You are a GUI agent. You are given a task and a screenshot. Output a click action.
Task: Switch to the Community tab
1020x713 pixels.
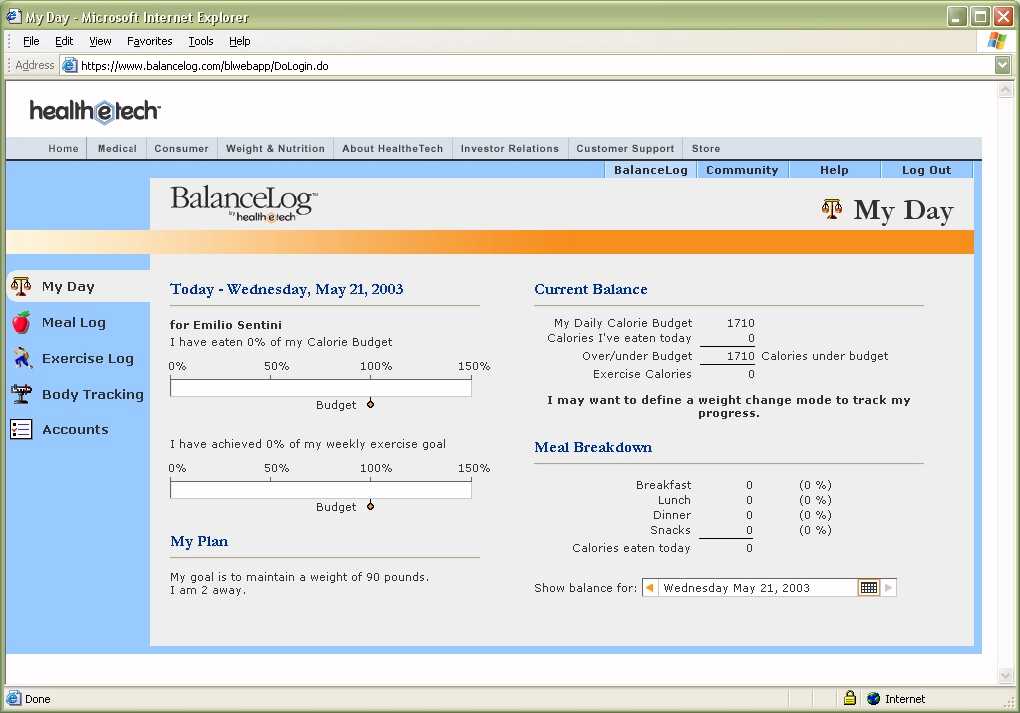[742, 170]
